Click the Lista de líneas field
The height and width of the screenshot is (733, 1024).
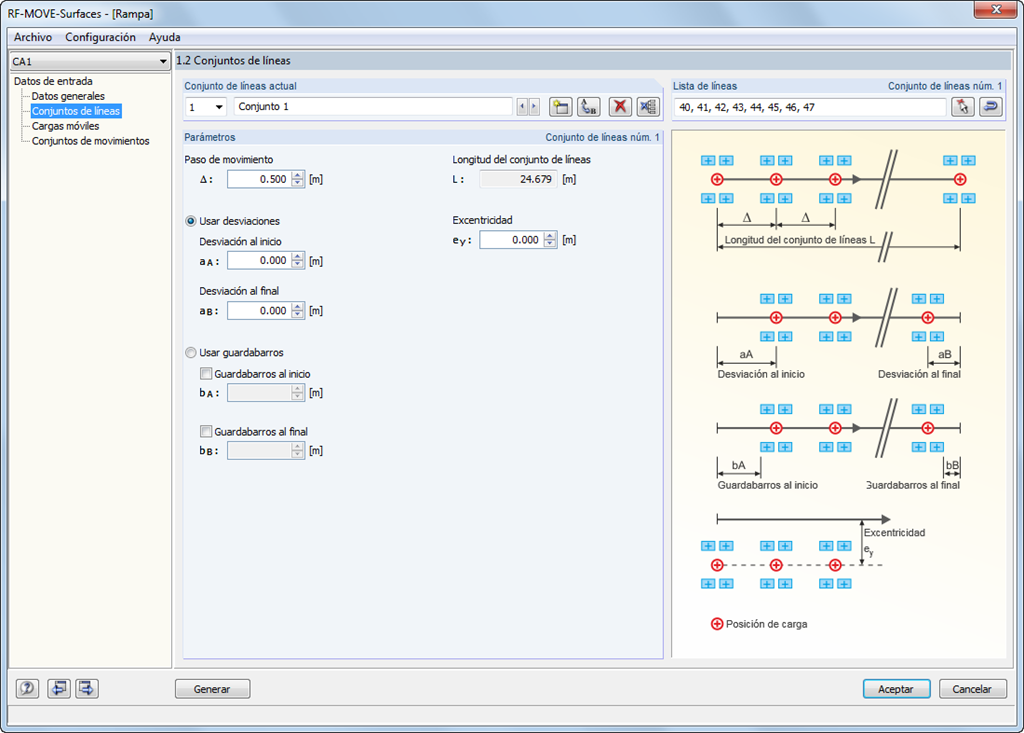pyautogui.click(x=810, y=107)
